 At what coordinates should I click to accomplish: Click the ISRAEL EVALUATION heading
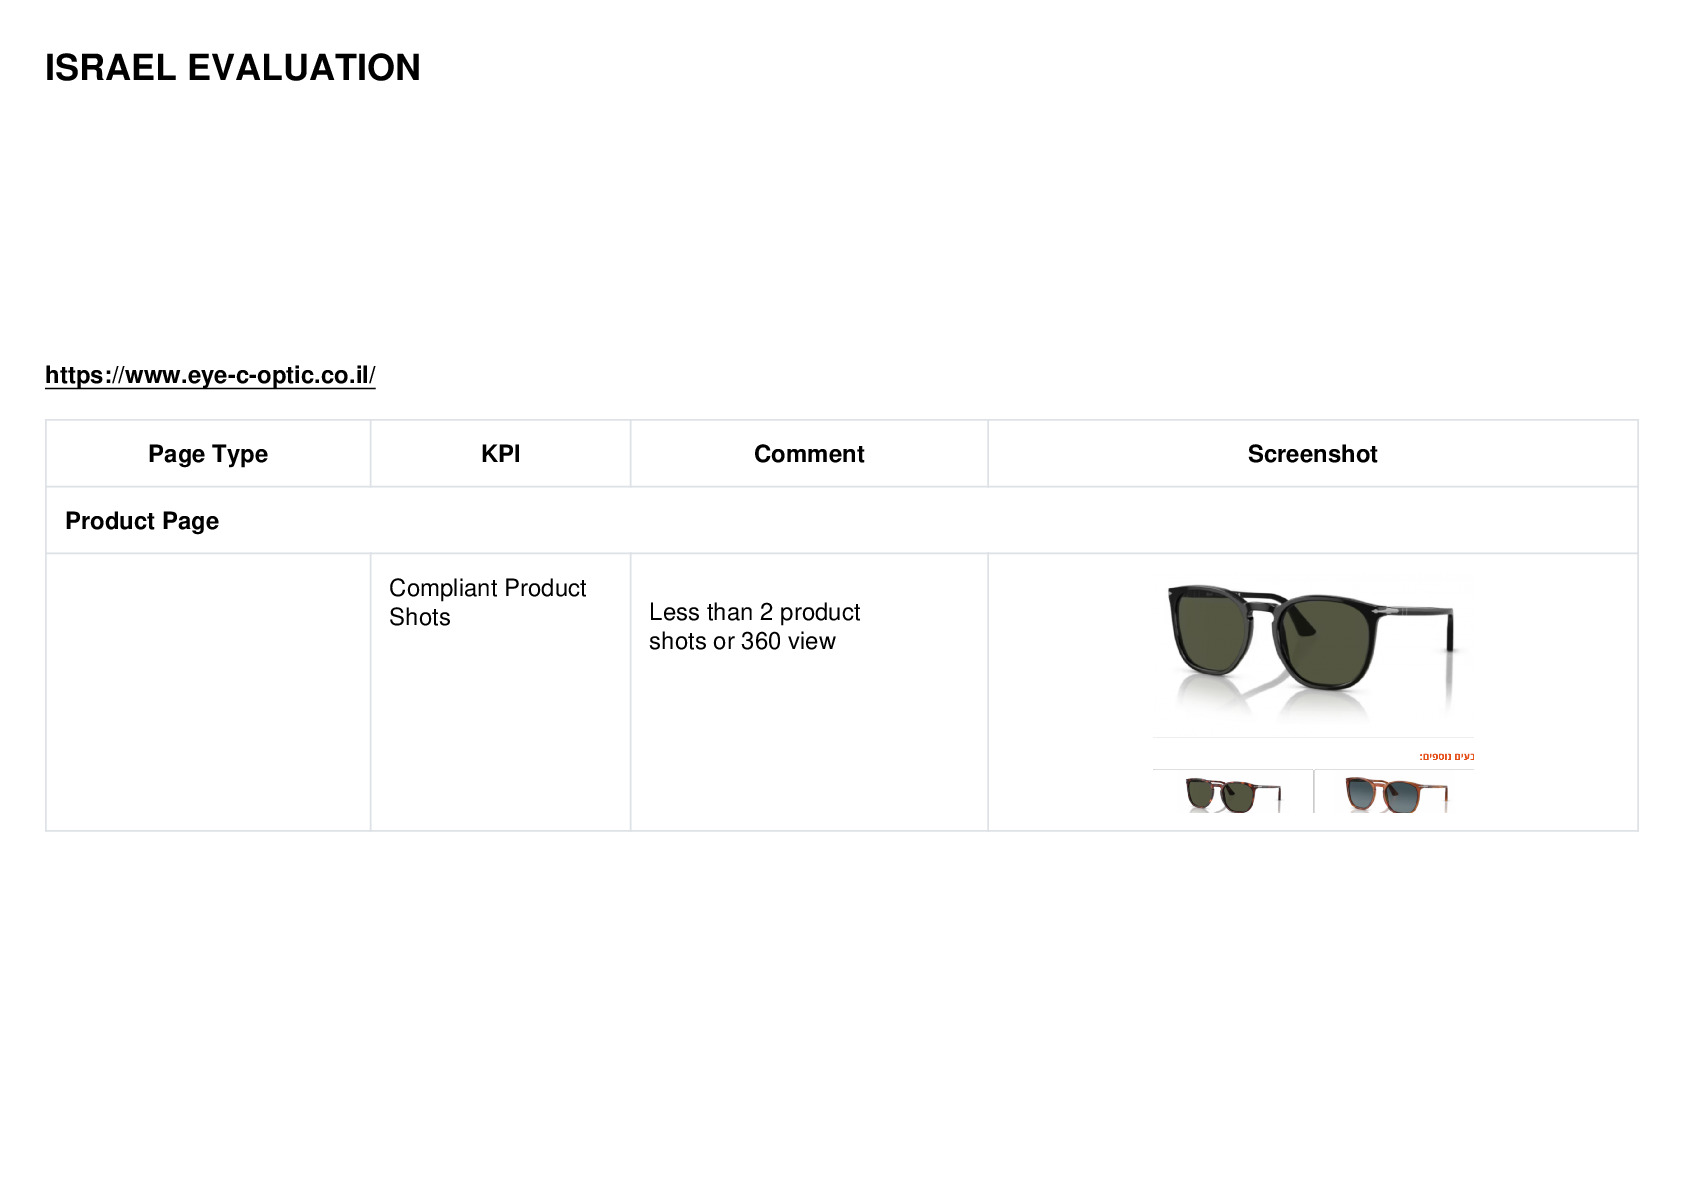233,68
